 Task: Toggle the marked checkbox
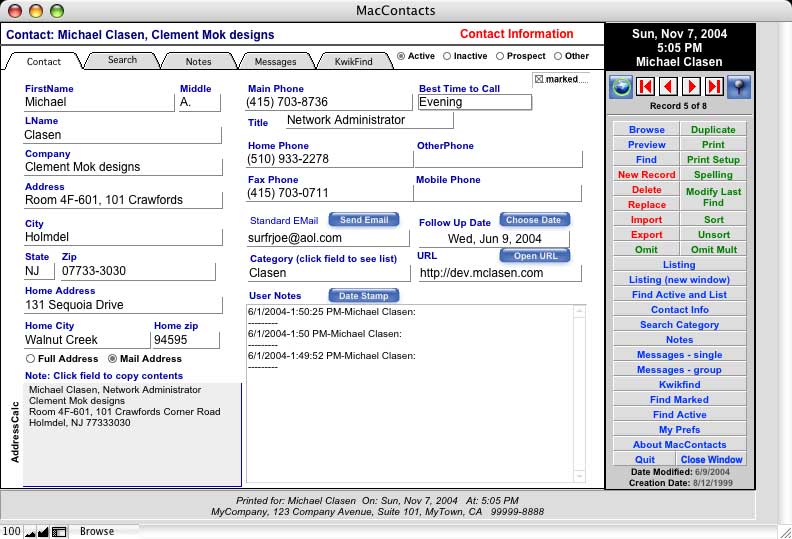tap(539, 79)
